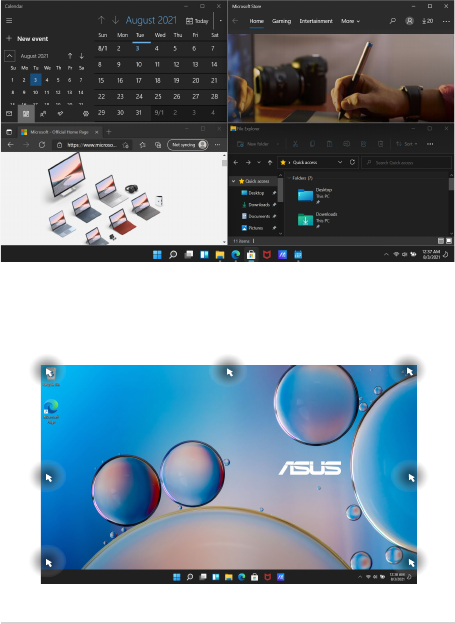The image size is (455, 624).
Task: Click the Edge address bar URL
Action: point(92,145)
